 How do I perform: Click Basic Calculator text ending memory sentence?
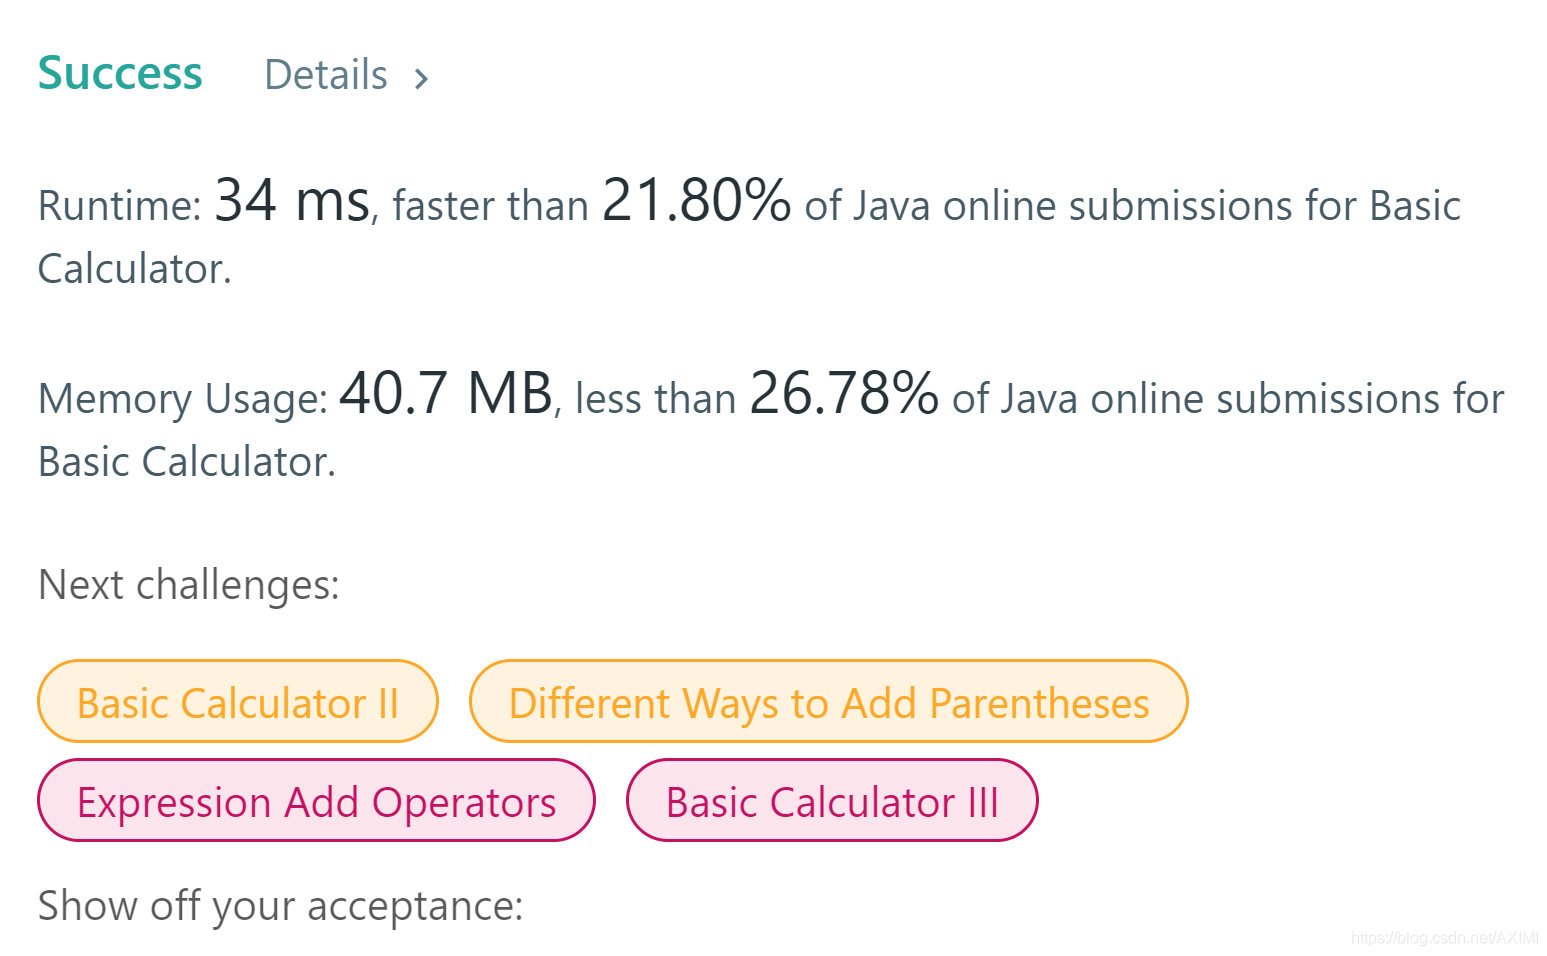pyautogui.click(x=186, y=462)
